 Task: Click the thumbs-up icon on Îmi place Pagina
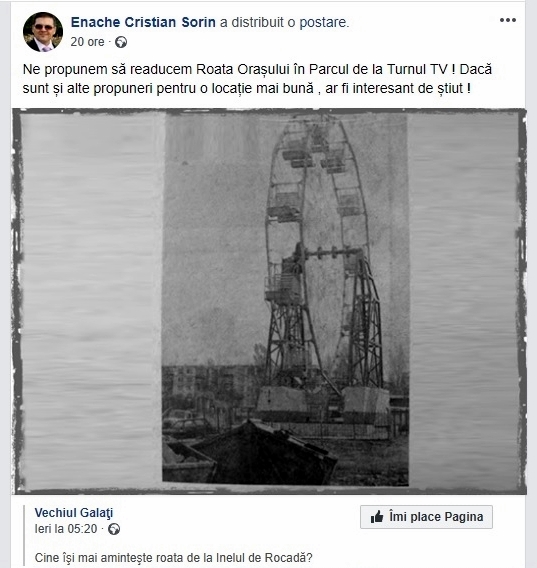tap(377, 517)
